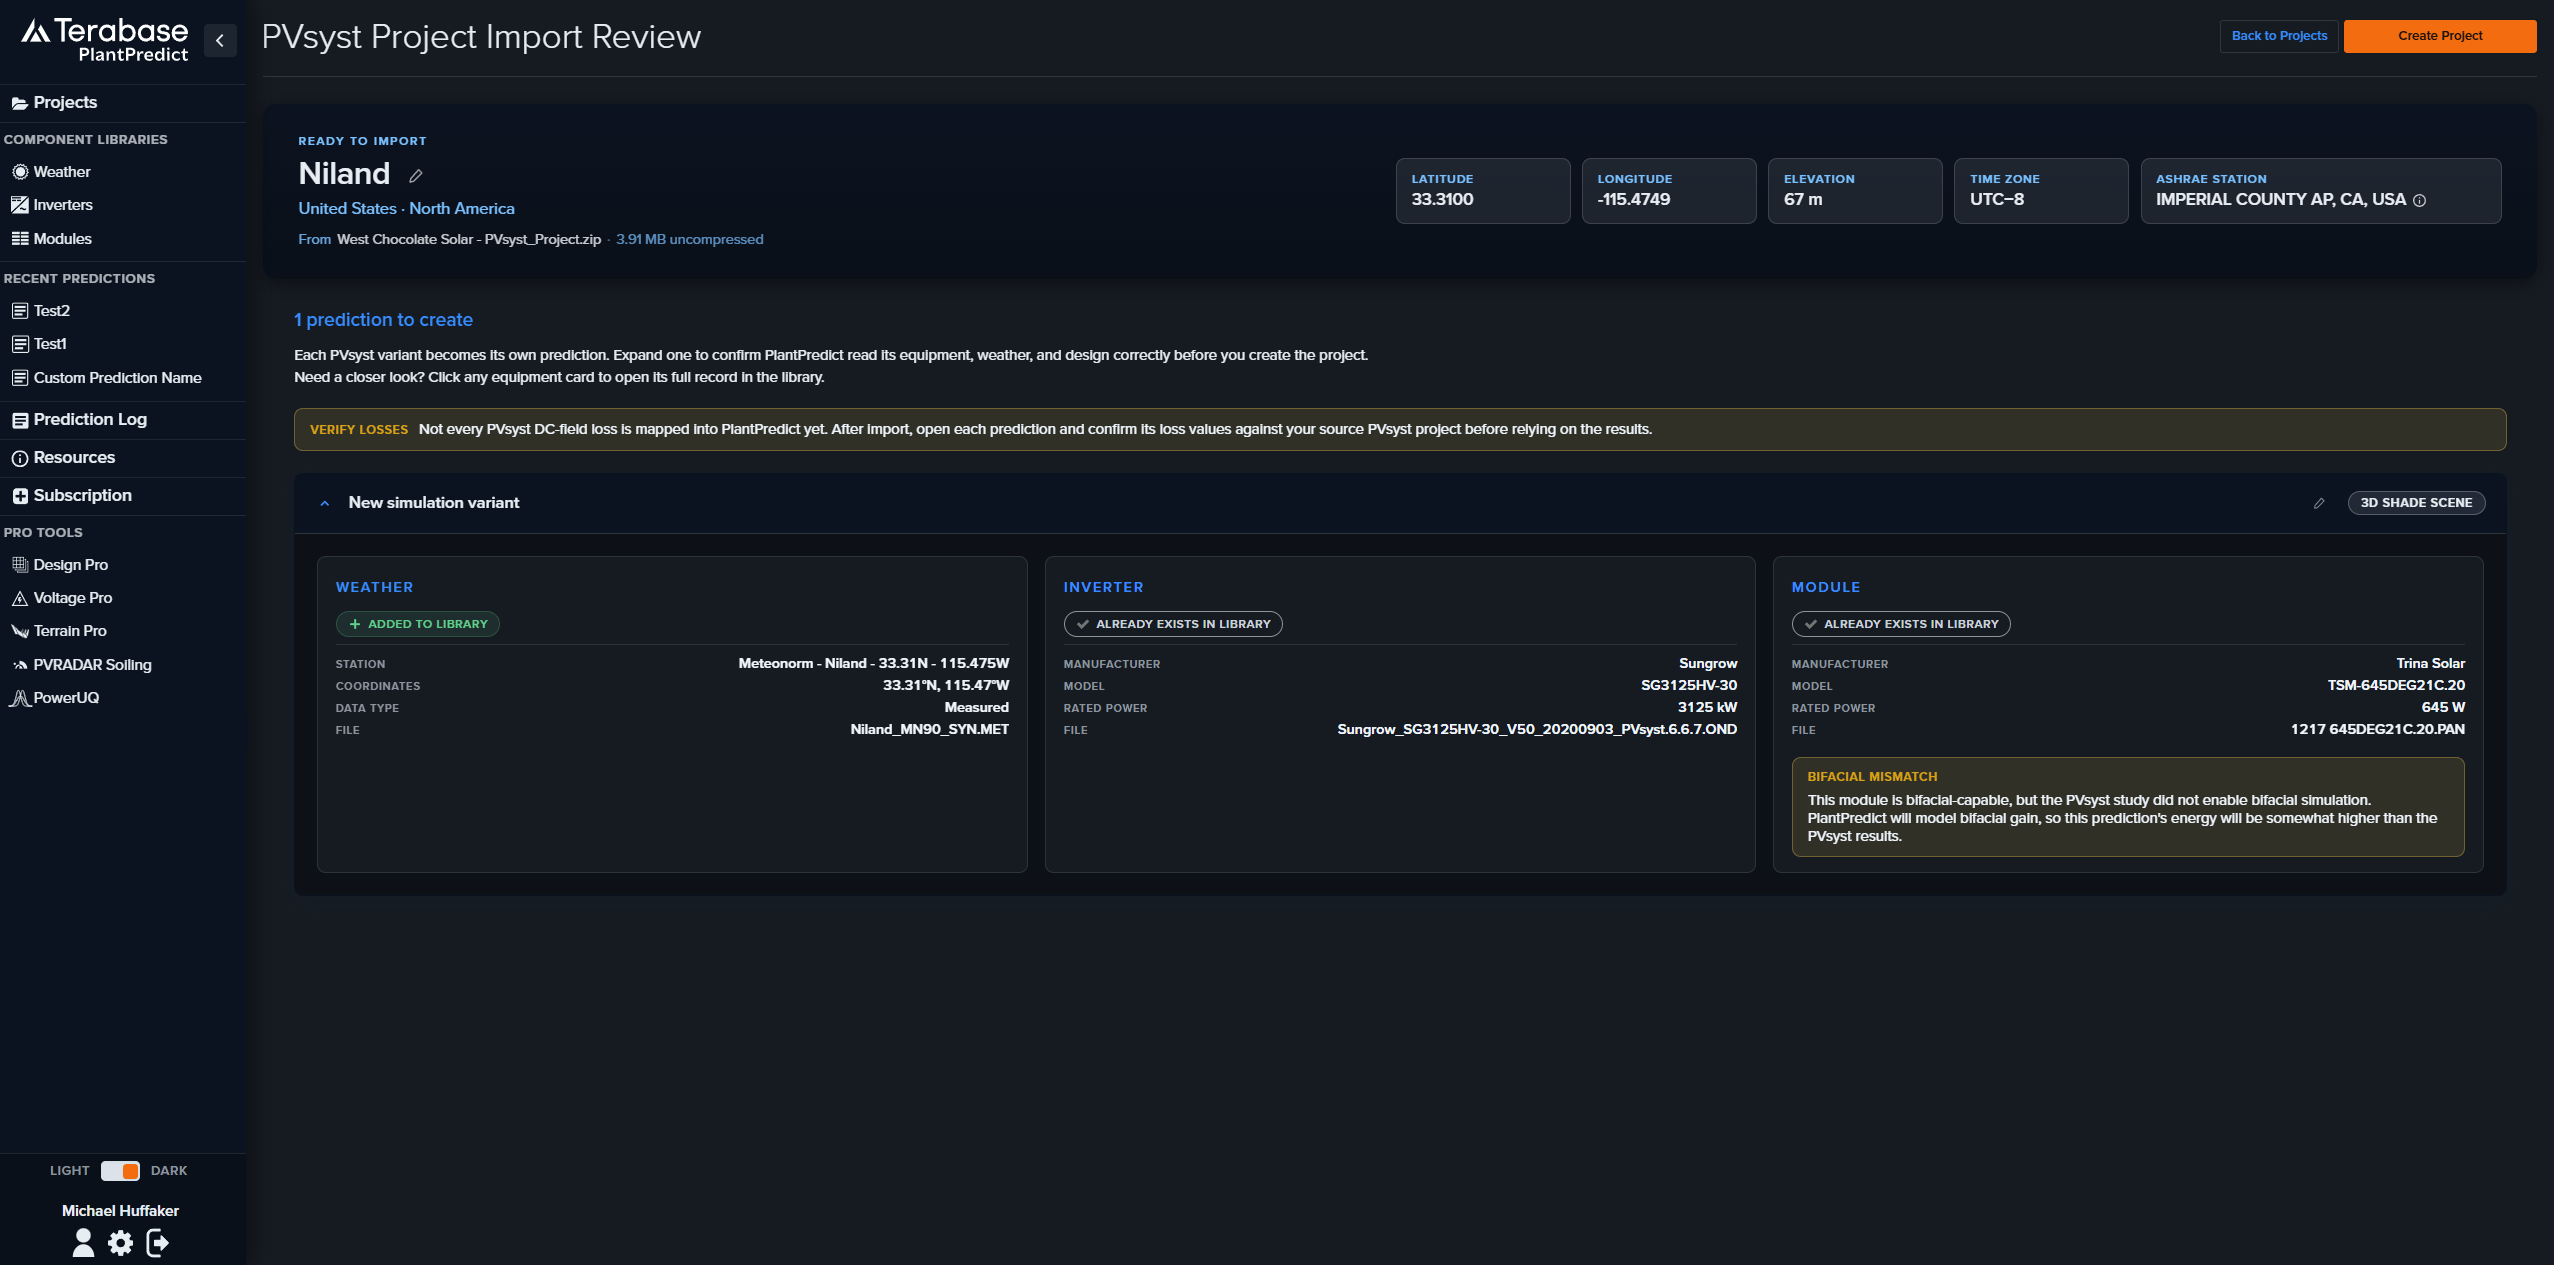Screen dimensions: 2554x1265
Task: Click inverter Already Exists in Library badge
Action: pyautogui.click(x=1173, y=624)
